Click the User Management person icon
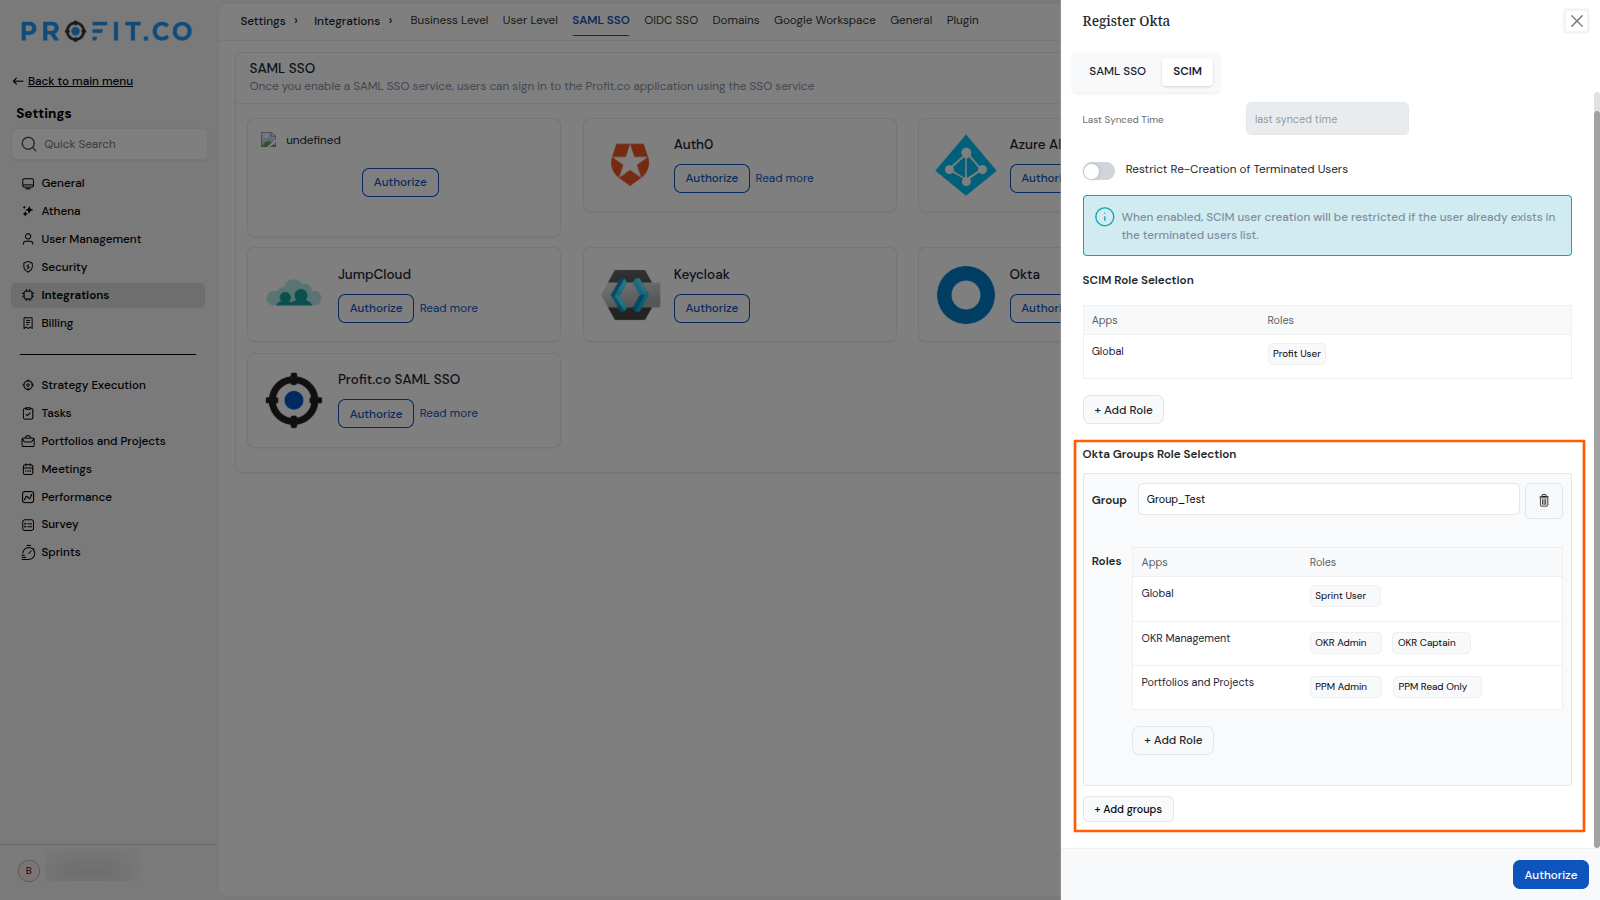Screen dimensions: 1600x900 coord(28,240)
